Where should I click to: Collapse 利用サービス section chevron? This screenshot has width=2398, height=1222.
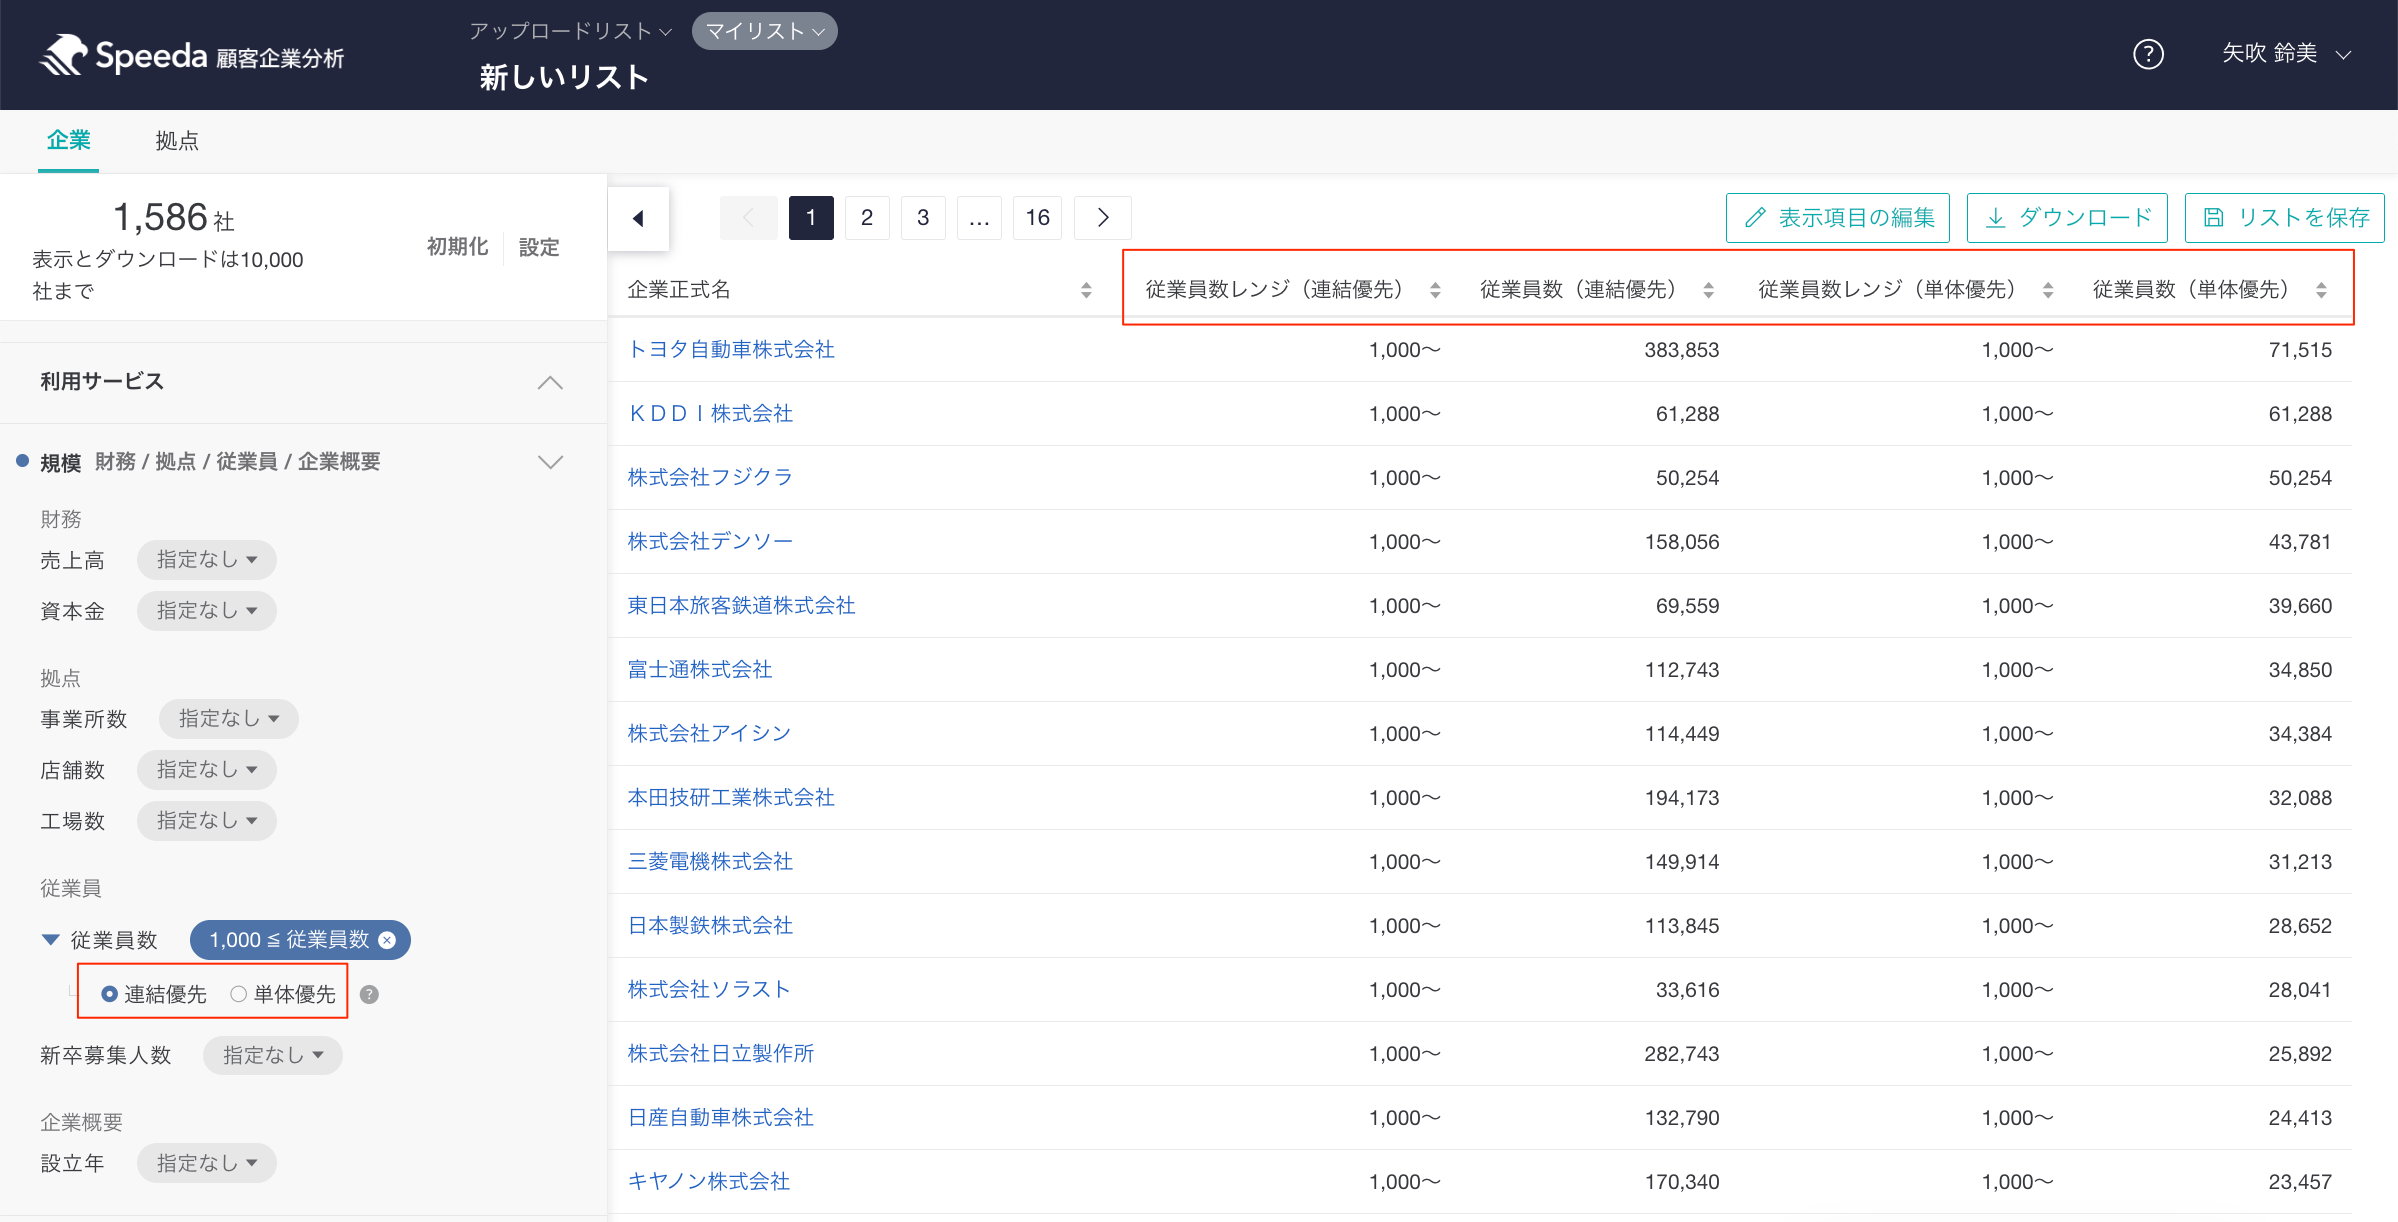coord(550,382)
